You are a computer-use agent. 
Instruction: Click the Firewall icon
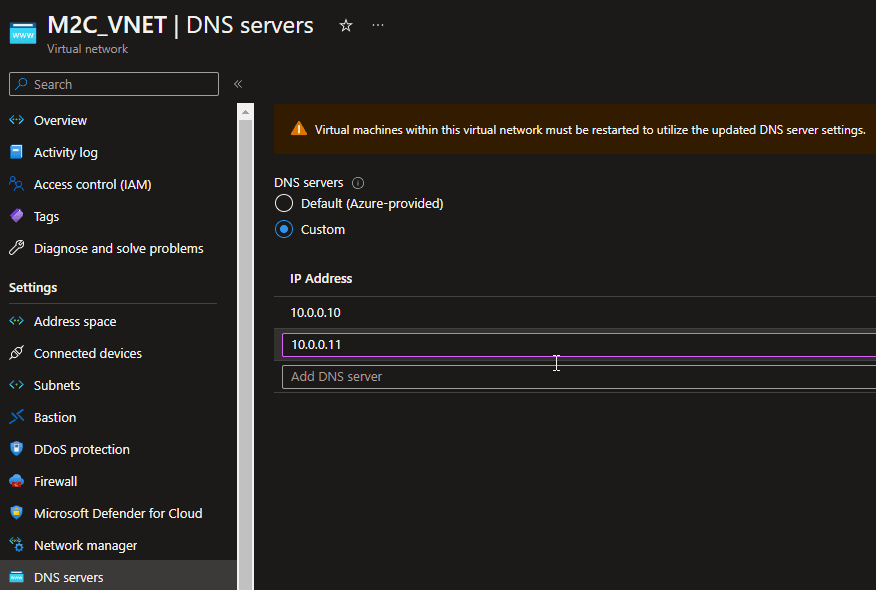(17, 480)
